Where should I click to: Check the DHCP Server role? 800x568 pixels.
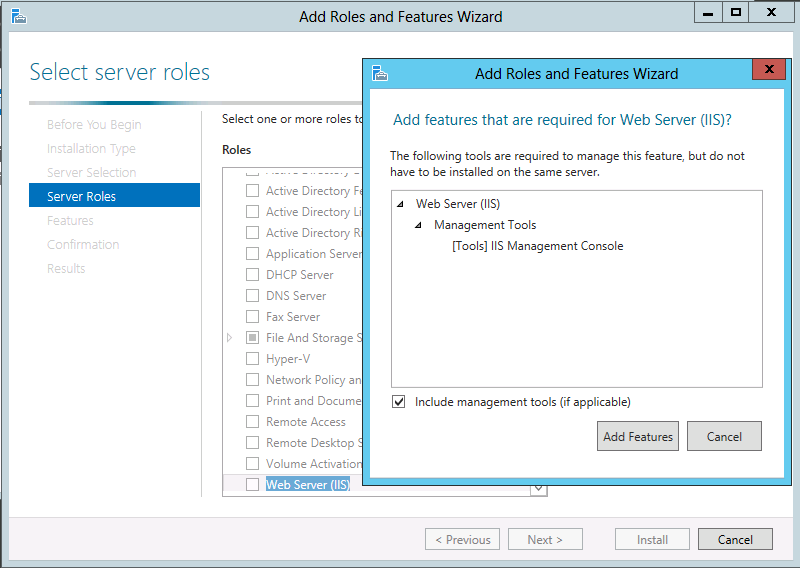253,275
